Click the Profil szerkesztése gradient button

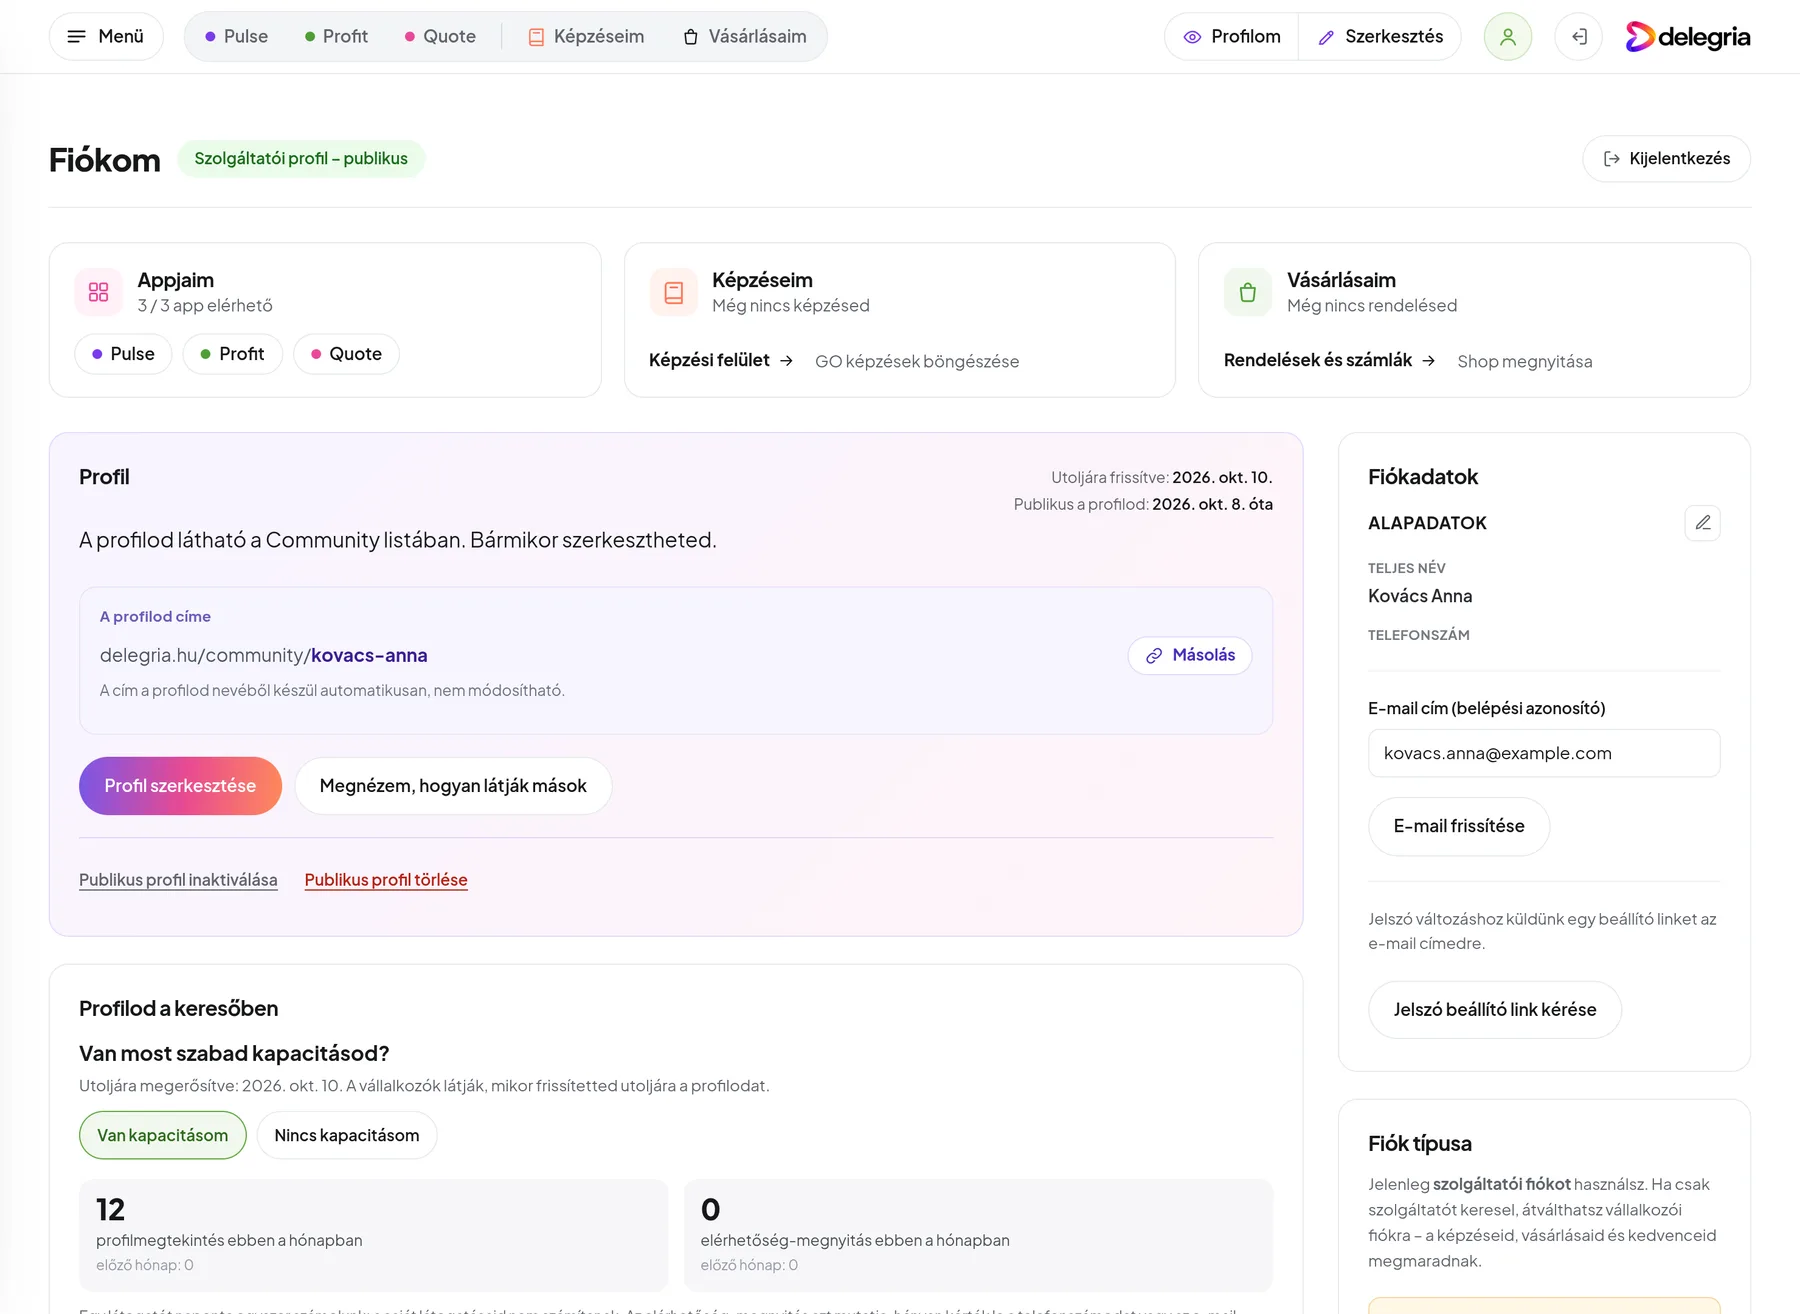(x=180, y=786)
